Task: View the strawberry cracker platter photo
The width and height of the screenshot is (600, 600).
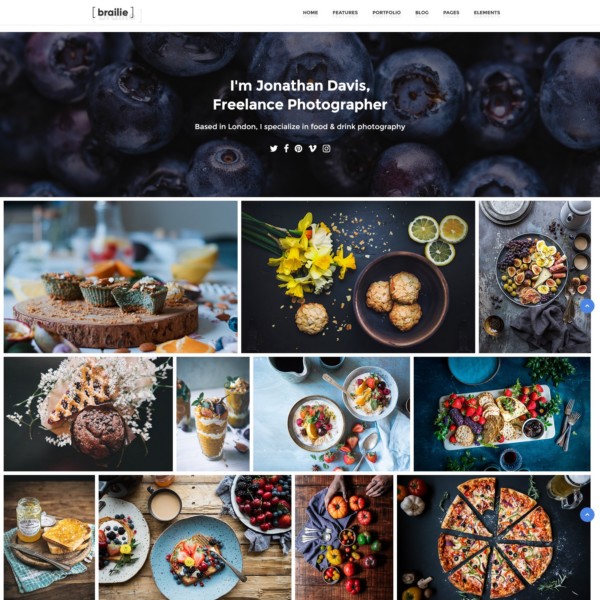Action: [x=502, y=414]
